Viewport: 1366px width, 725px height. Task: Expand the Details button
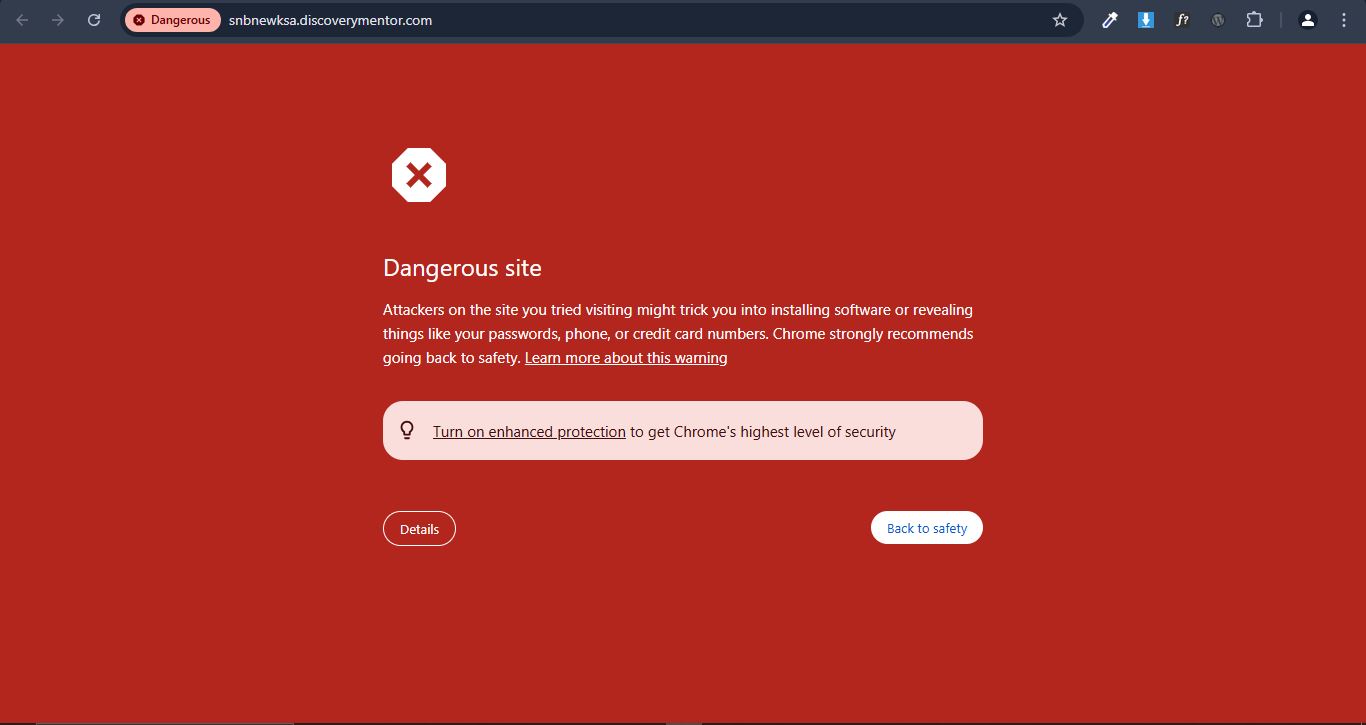tap(419, 529)
